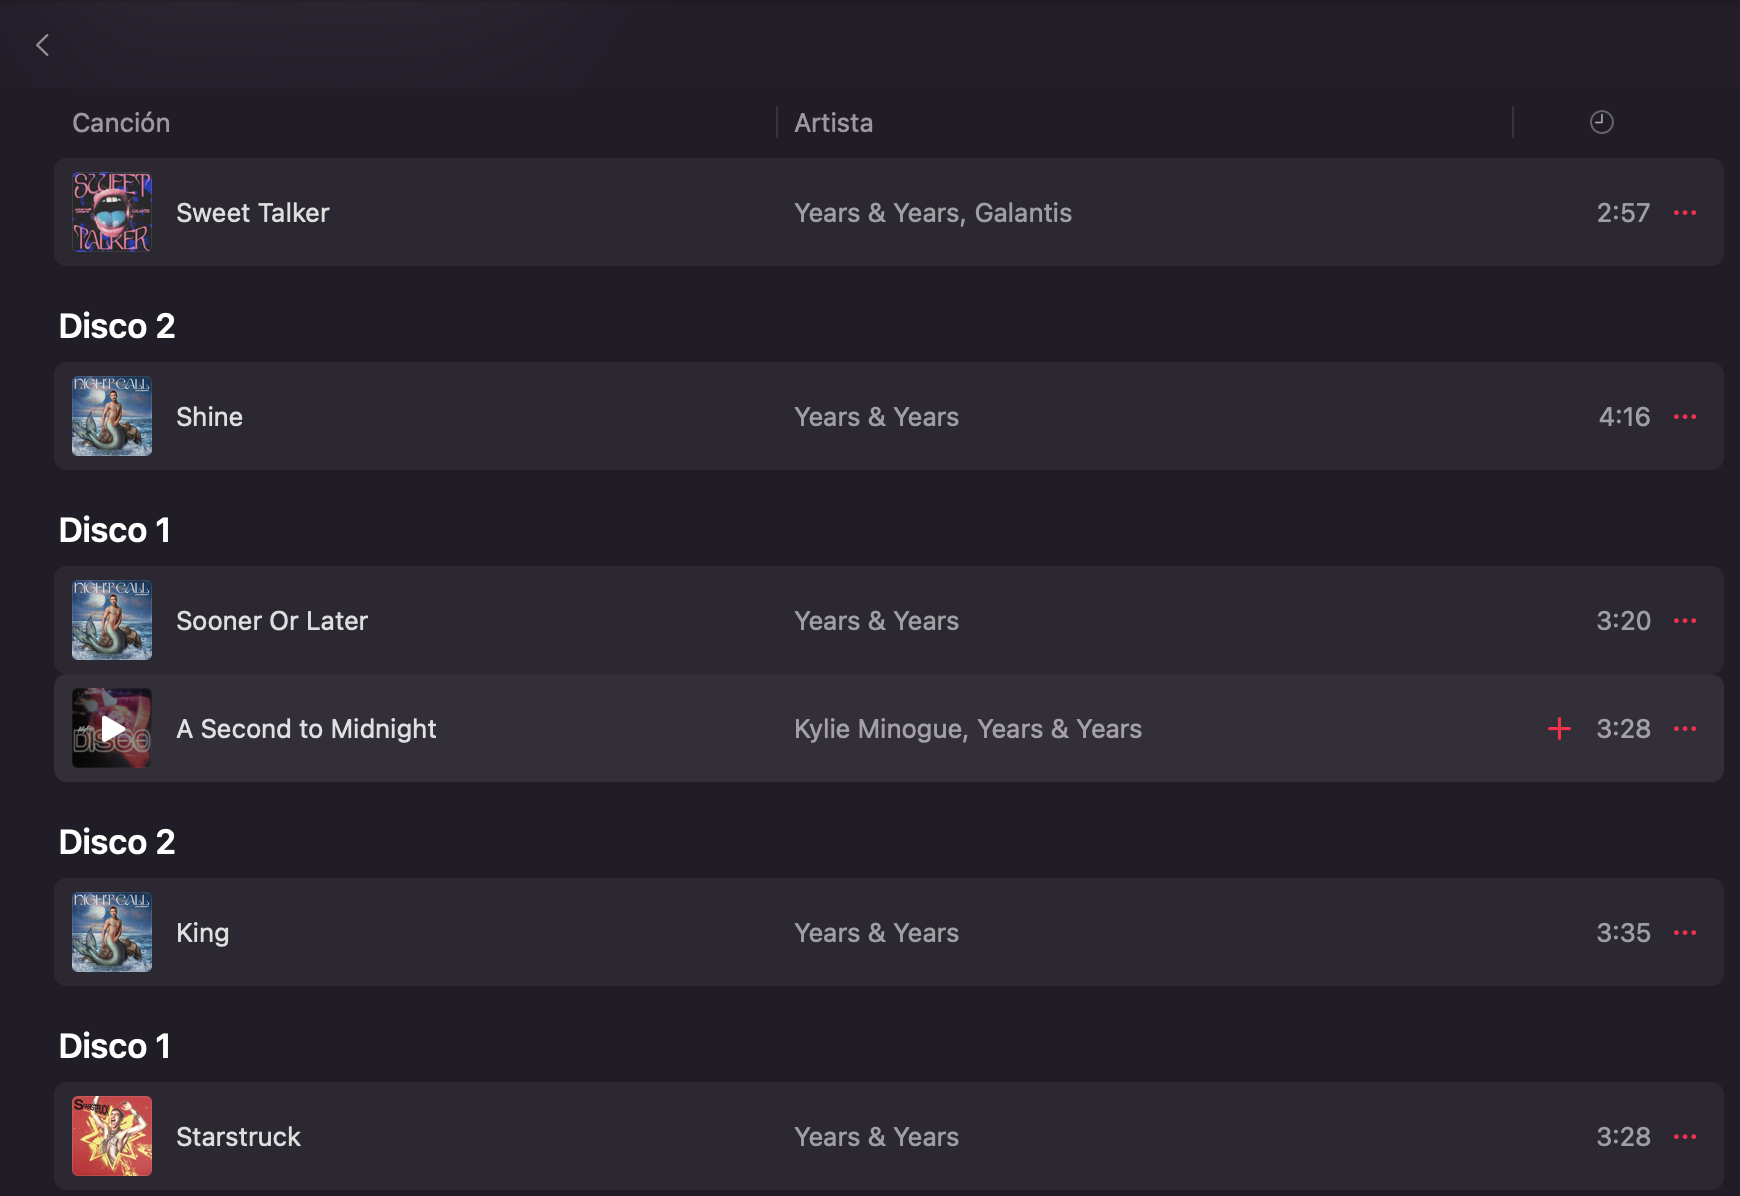Image resolution: width=1740 pixels, height=1196 pixels.
Task: Click the Artista column header
Action: 833,123
